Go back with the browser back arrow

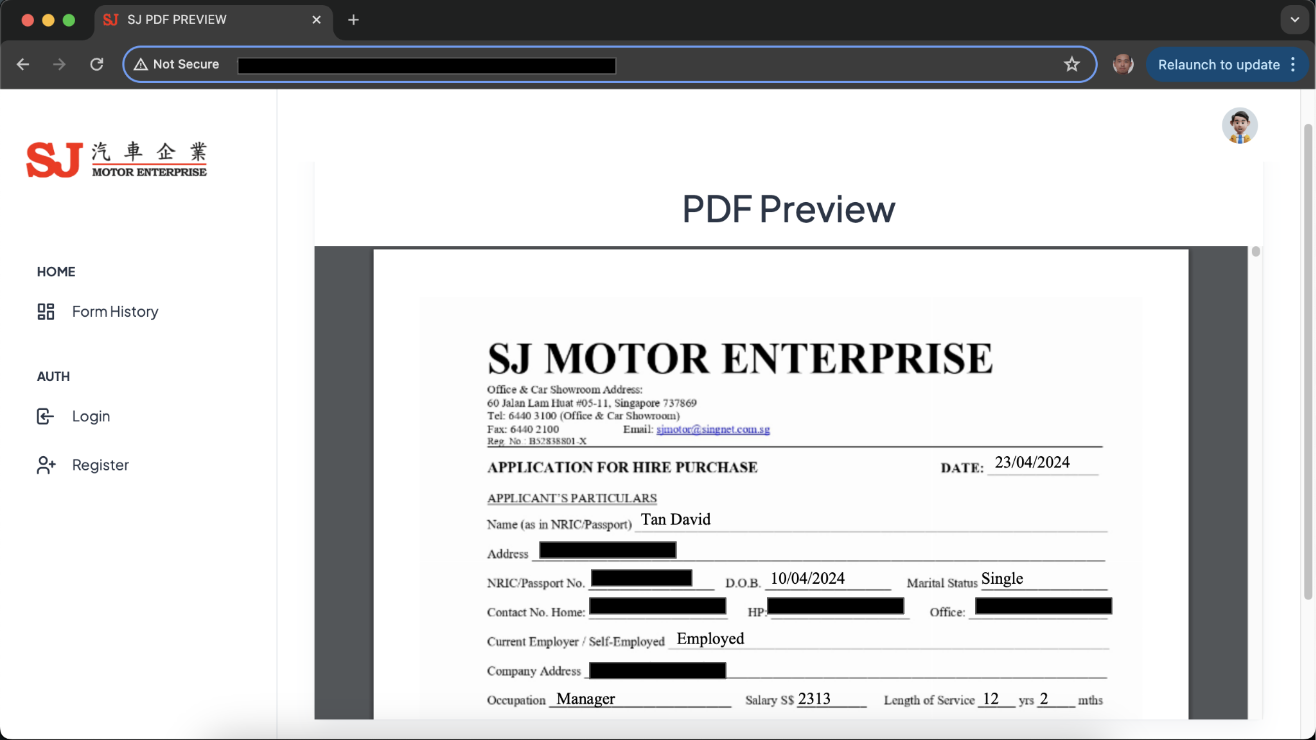pyautogui.click(x=23, y=65)
